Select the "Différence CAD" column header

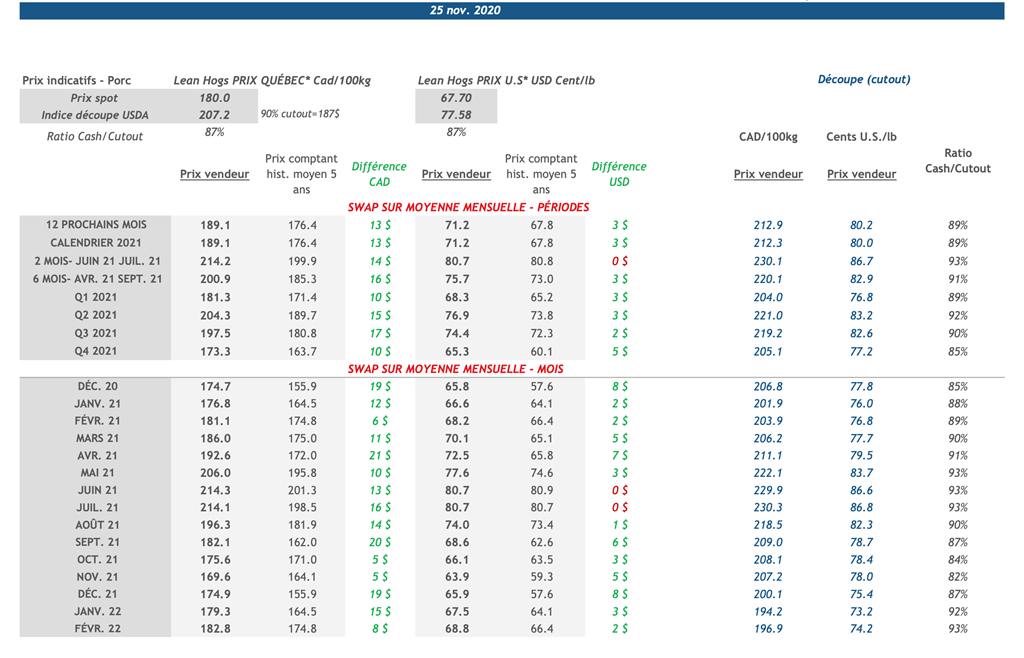[x=379, y=174]
